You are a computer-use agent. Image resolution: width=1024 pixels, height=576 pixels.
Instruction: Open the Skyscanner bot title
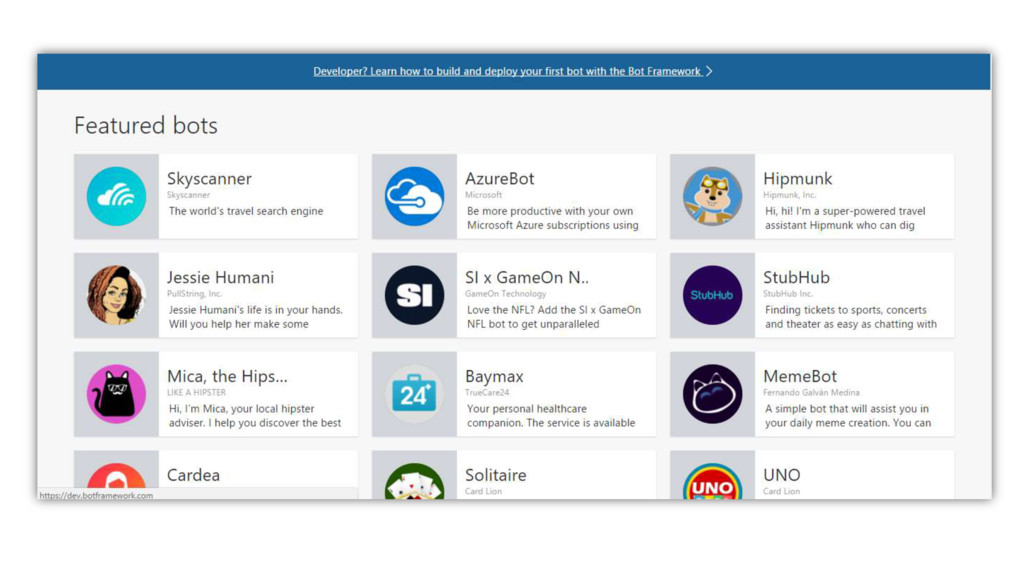click(x=209, y=178)
